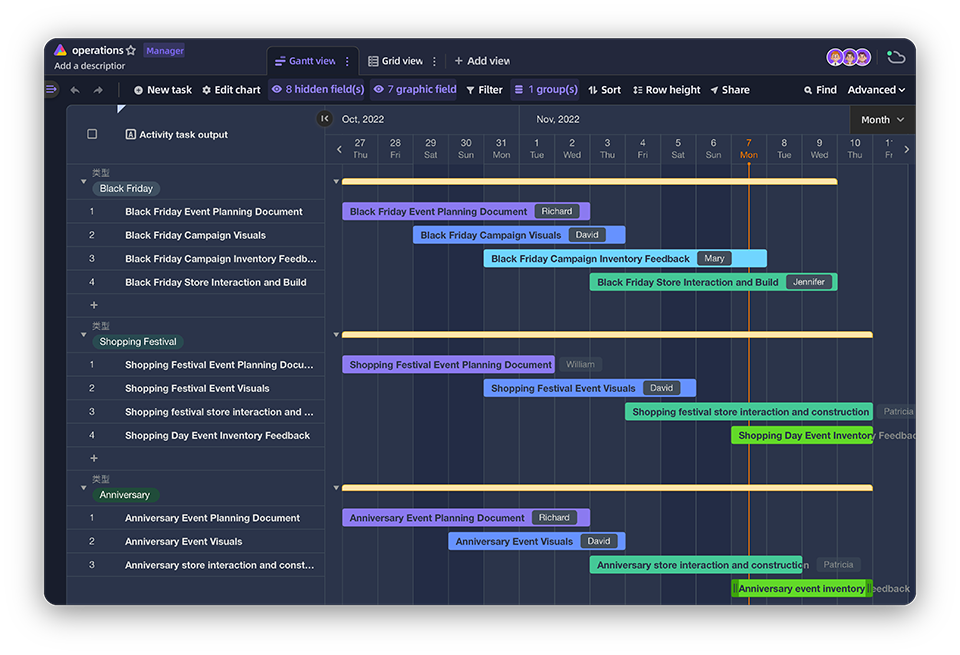The height and width of the screenshot is (655, 960).
Task: Click the redo arrow icon
Action: [x=98, y=90]
